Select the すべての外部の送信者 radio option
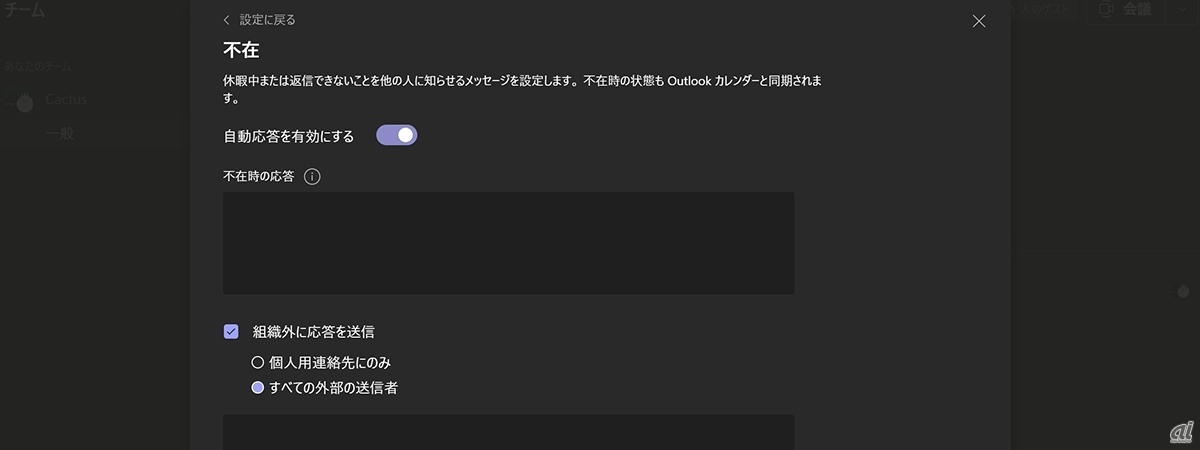The width and height of the screenshot is (1200, 450). 257,388
